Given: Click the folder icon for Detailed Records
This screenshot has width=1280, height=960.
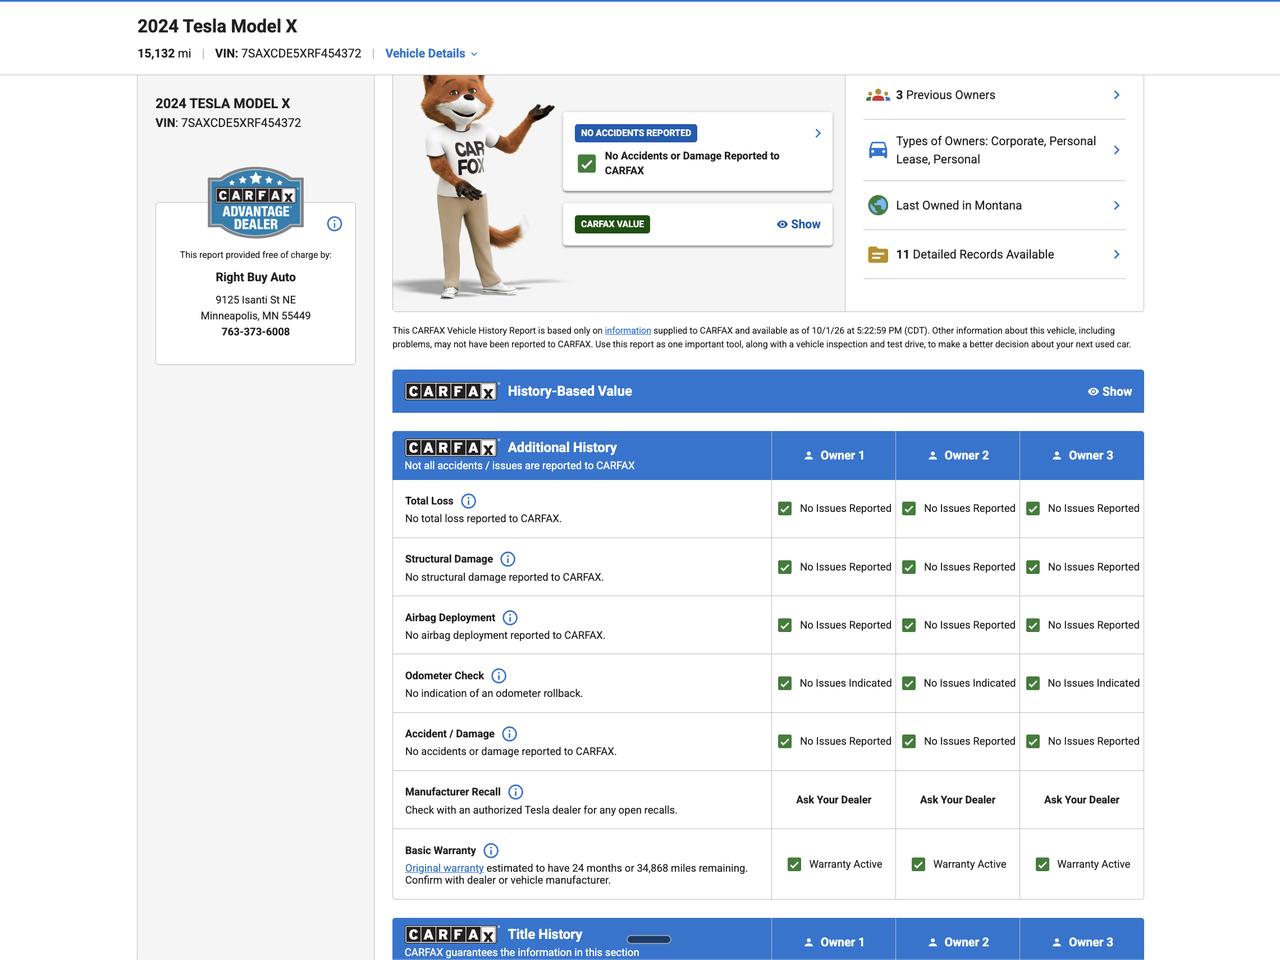Looking at the screenshot, I should (x=878, y=255).
